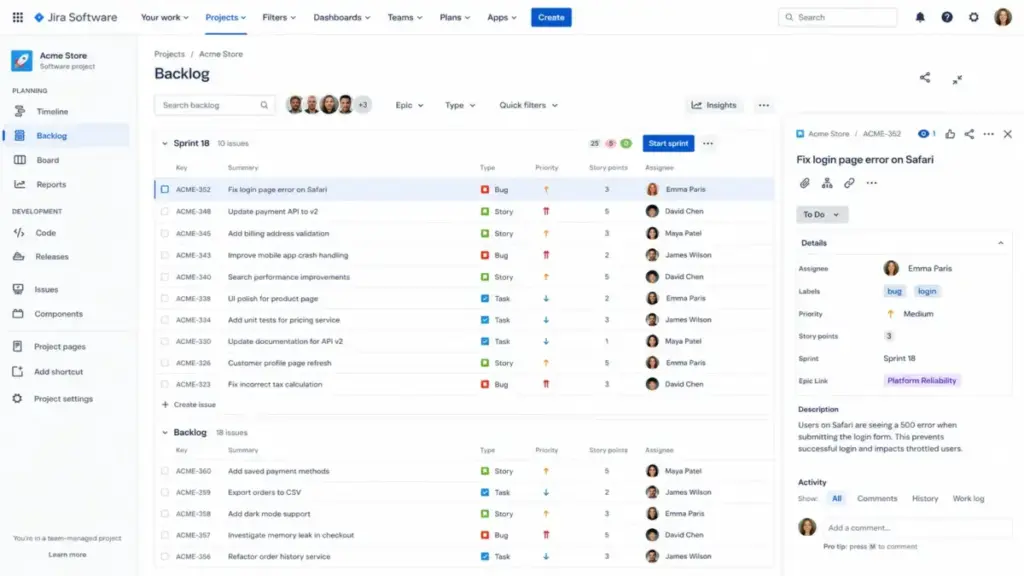This screenshot has height=576, width=1024.
Task: Open Reports in the sidebar
Action: pyautogui.click(x=51, y=184)
